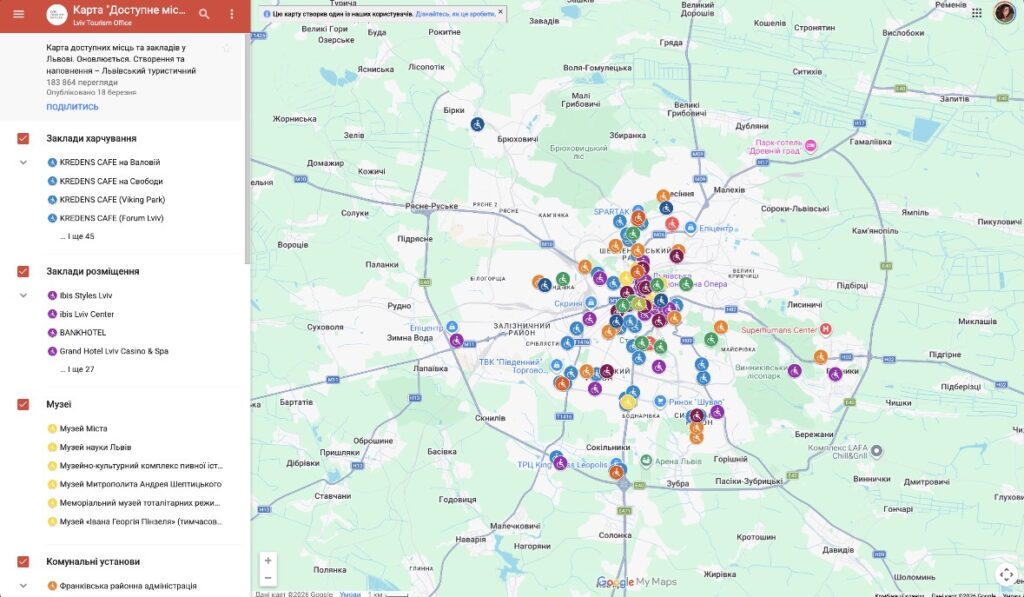Click the Комплекс LAFA Chill&Grill pin
This screenshot has height=597, width=1024.
876,451
